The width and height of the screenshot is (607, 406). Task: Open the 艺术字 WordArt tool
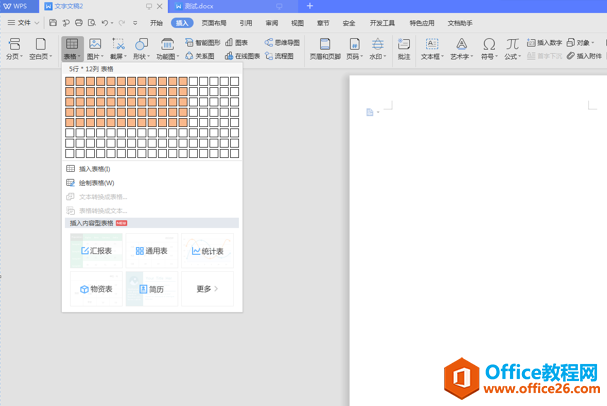pos(461,49)
